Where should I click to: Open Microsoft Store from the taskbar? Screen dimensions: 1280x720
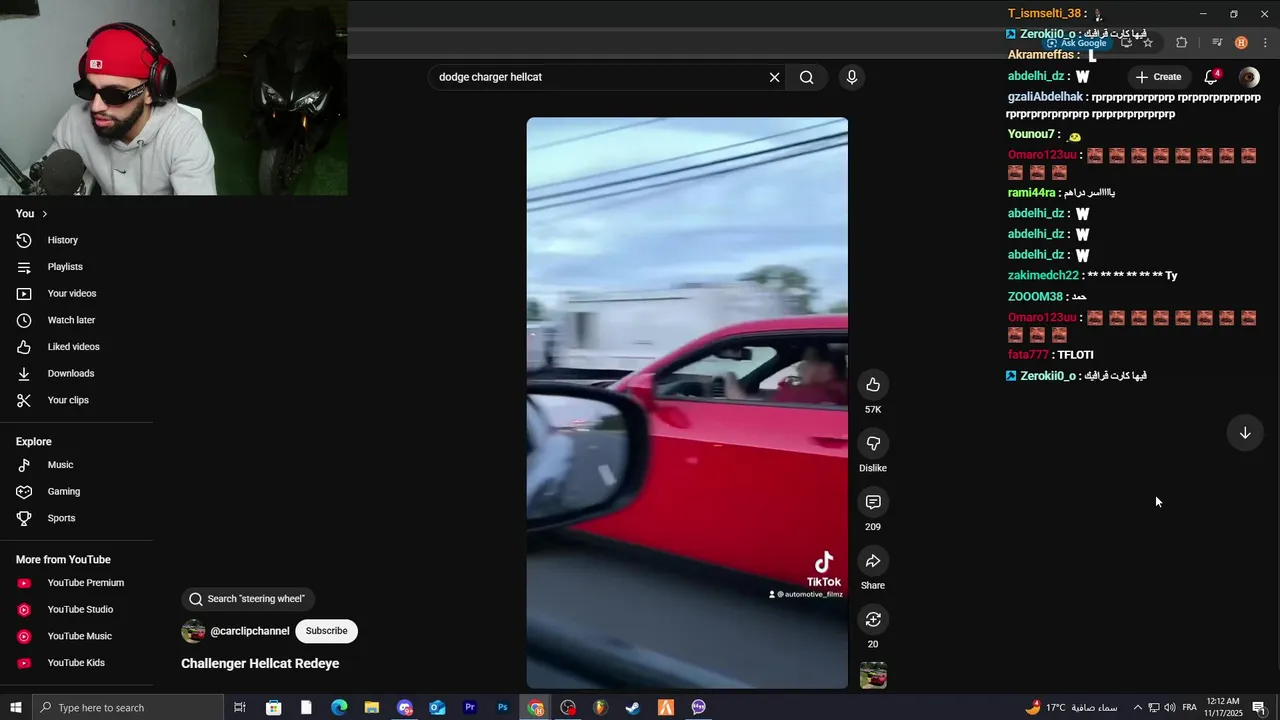click(273, 708)
